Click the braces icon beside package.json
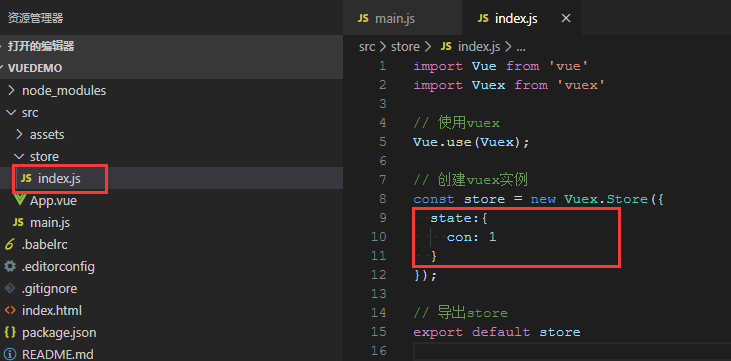731x361 pixels. [x=9, y=332]
